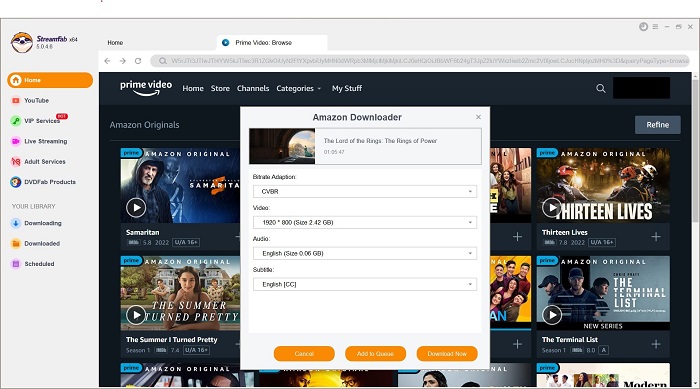
Task: Open Prime Video Store menu item
Action: 220,88
